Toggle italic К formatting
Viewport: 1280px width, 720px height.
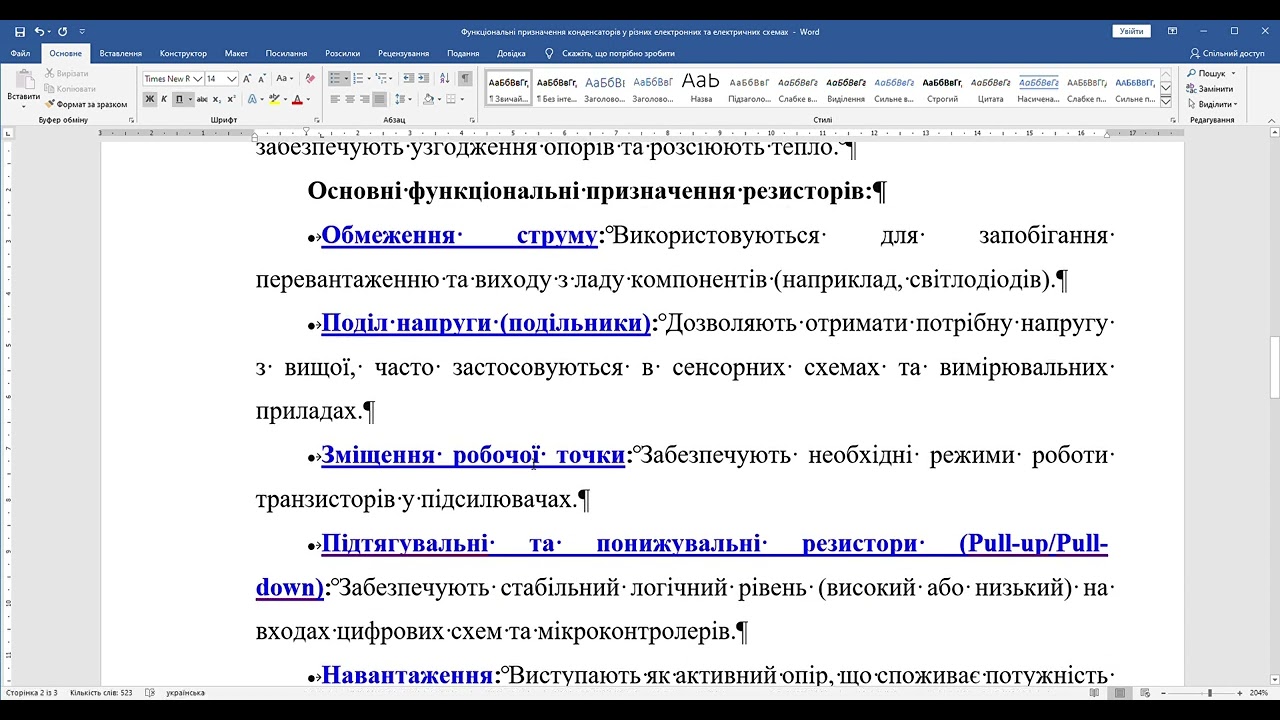164,99
